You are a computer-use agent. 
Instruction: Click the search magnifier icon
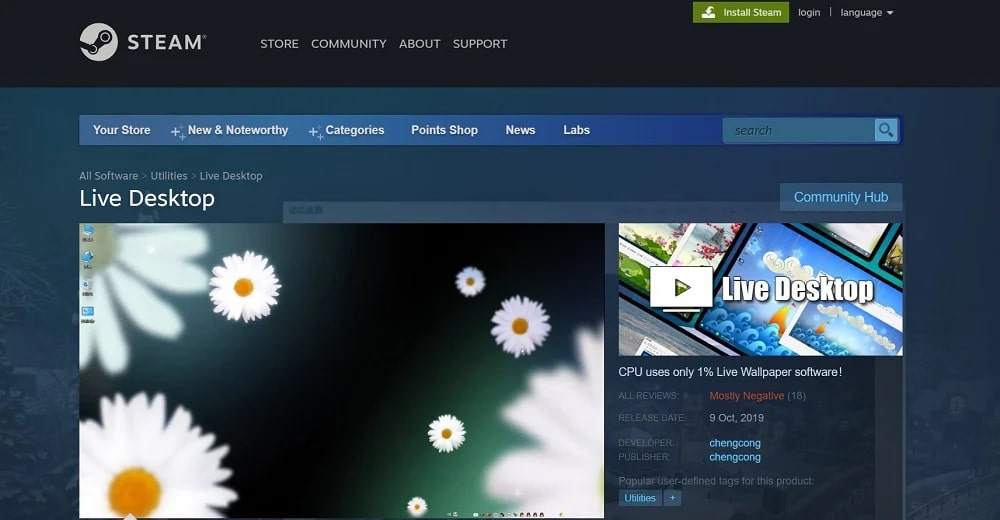[x=886, y=130]
